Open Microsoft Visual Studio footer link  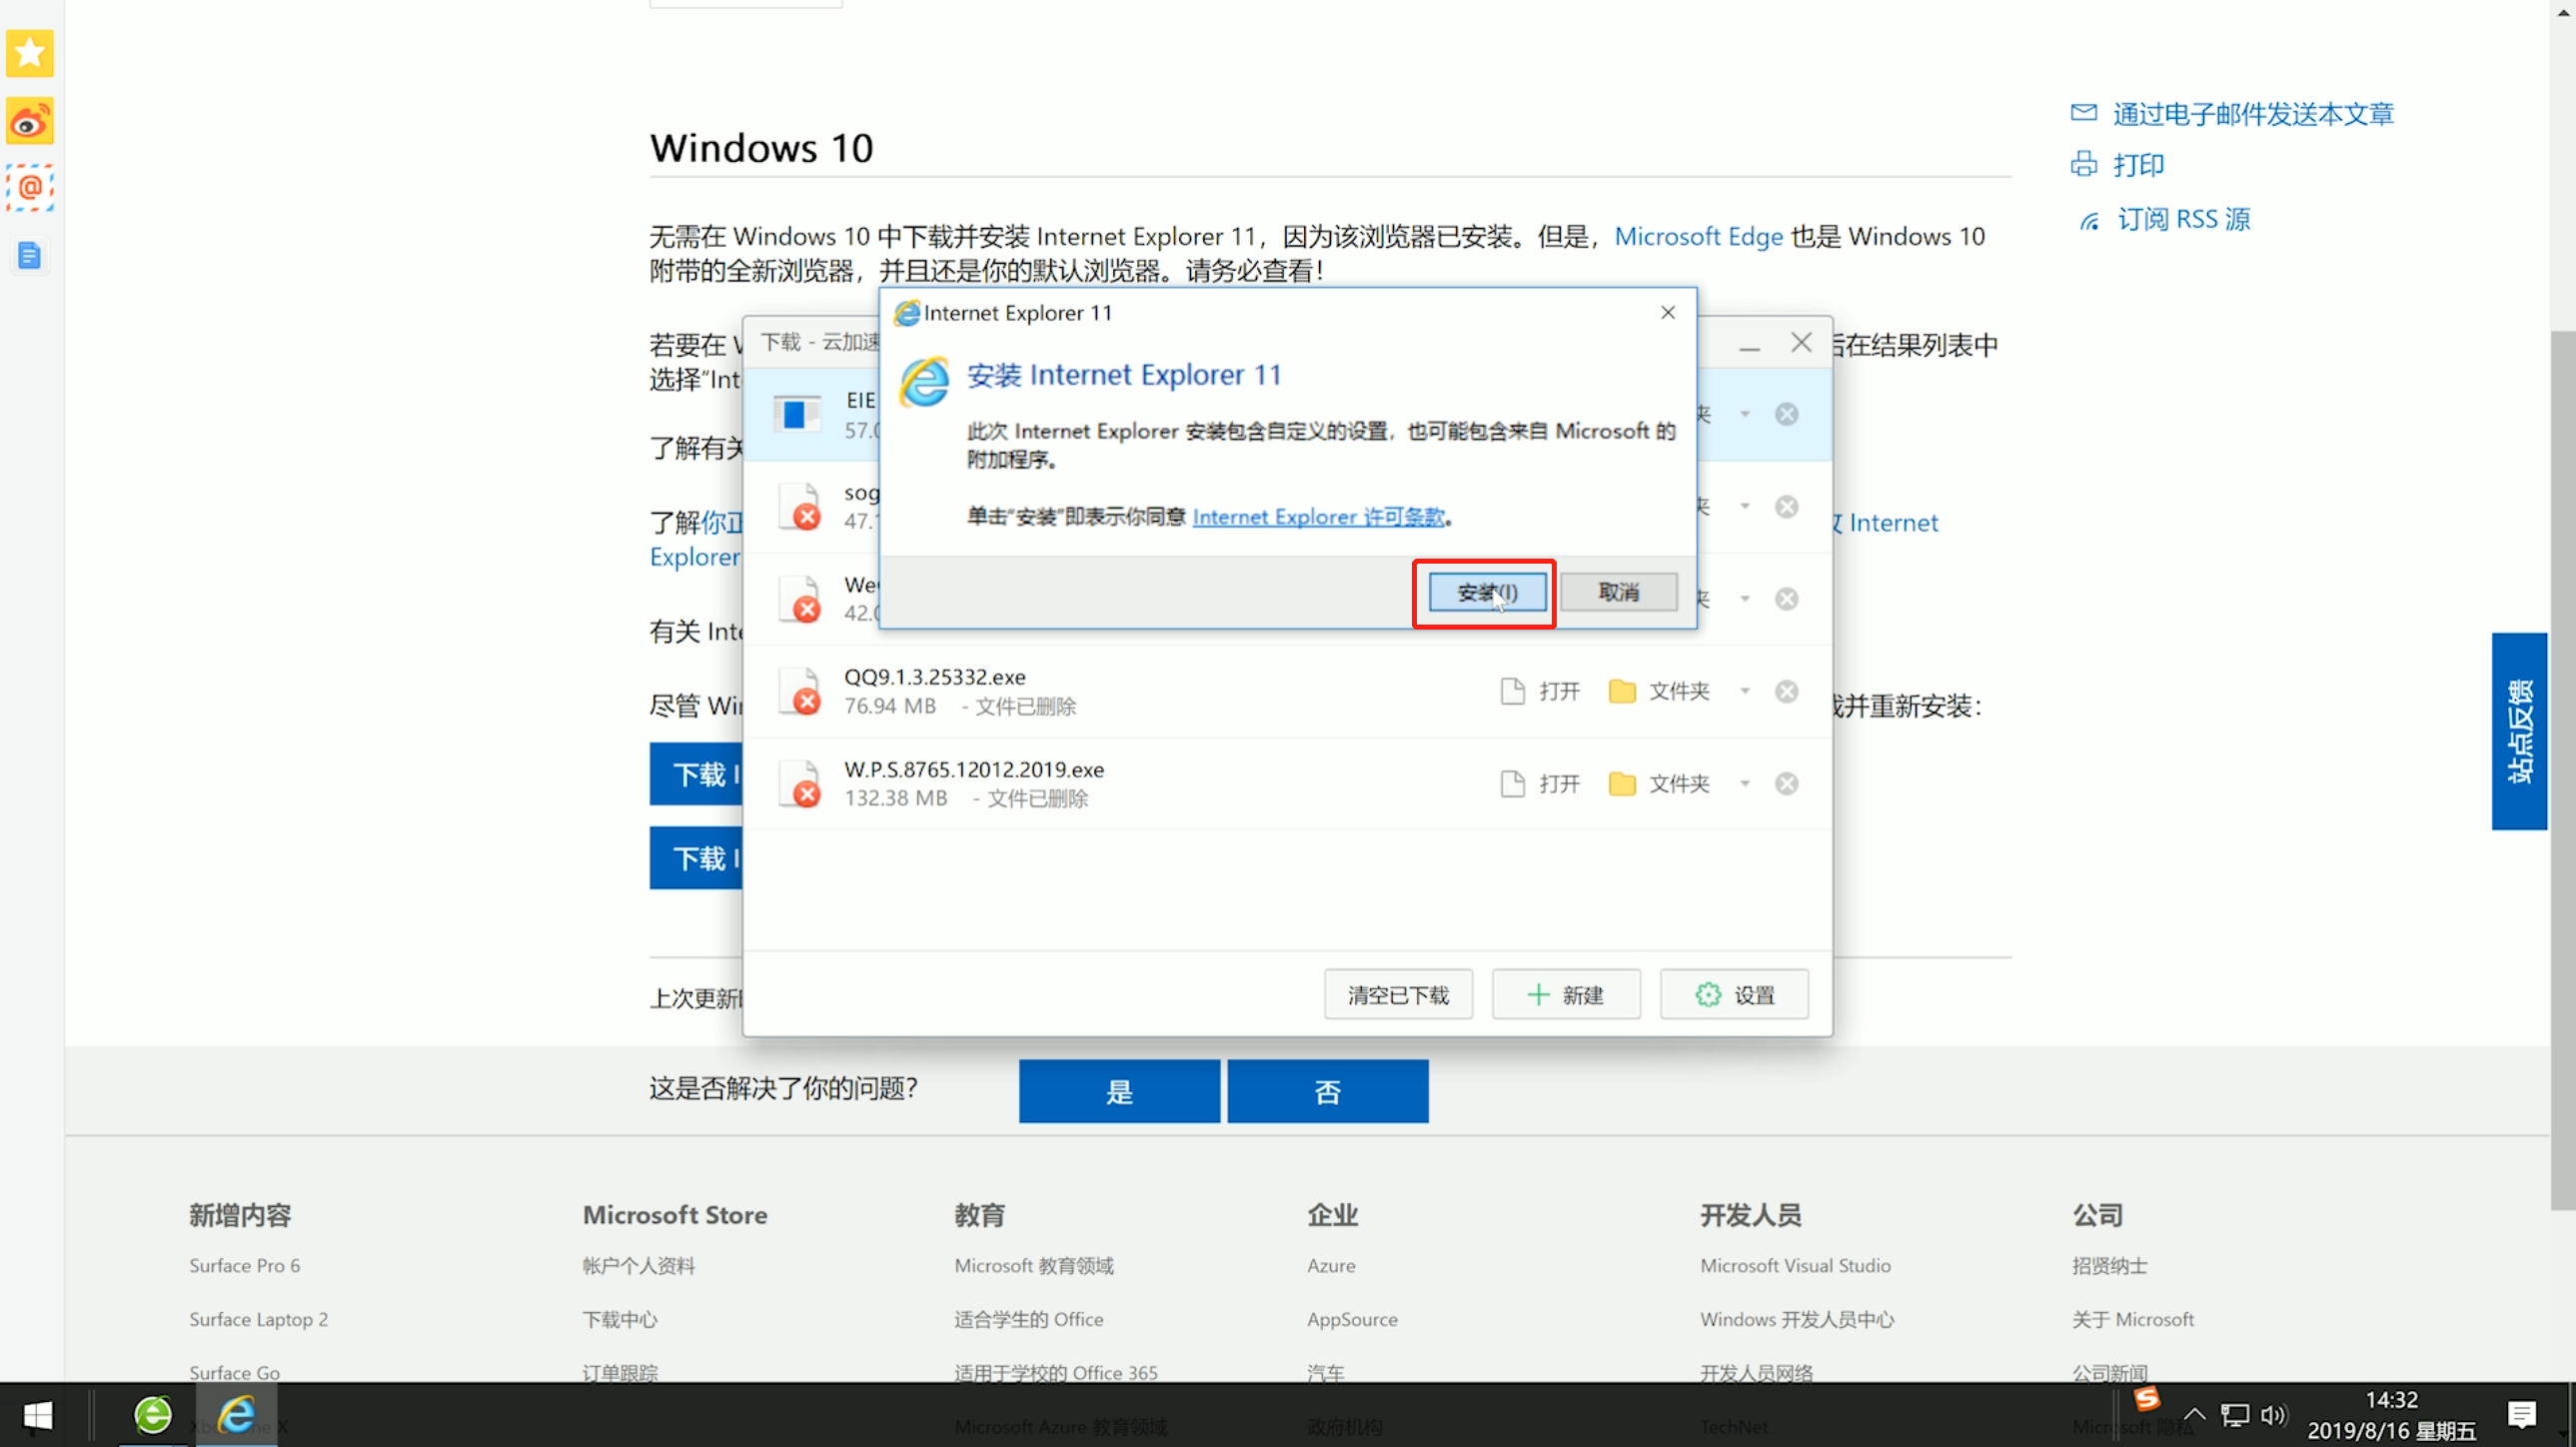[1795, 1266]
